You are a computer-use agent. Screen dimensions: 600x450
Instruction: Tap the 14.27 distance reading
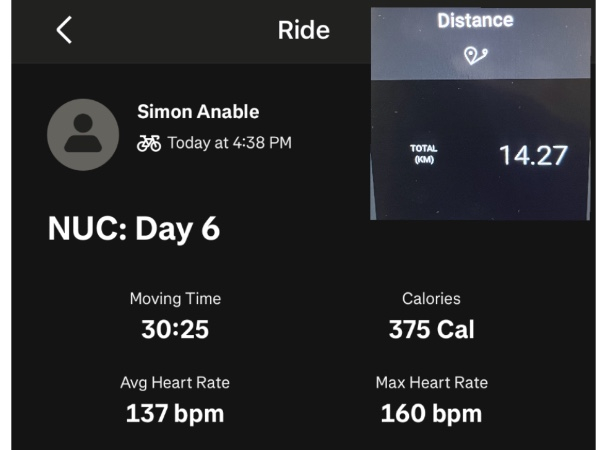[533, 156]
